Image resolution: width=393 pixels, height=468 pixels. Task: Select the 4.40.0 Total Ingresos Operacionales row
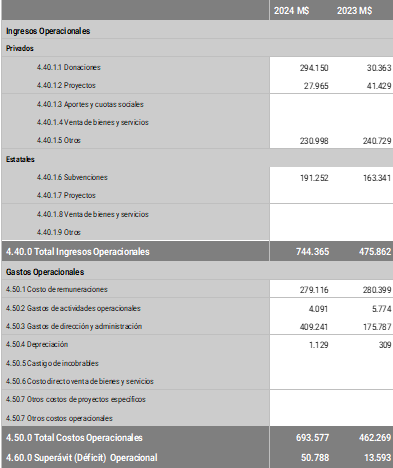(x=197, y=251)
